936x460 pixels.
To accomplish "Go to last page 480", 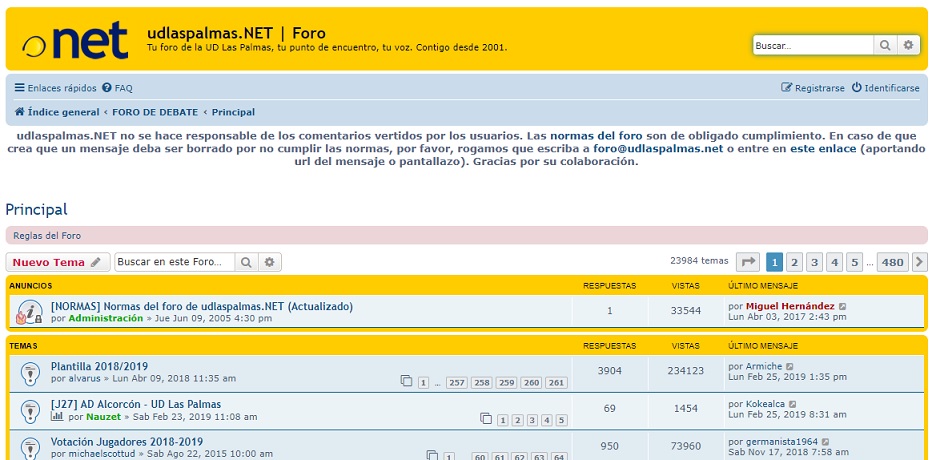I will [892, 262].
